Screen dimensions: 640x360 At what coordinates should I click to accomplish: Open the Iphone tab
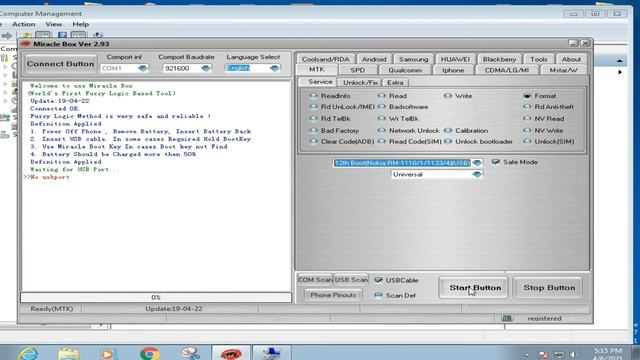pos(453,70)
